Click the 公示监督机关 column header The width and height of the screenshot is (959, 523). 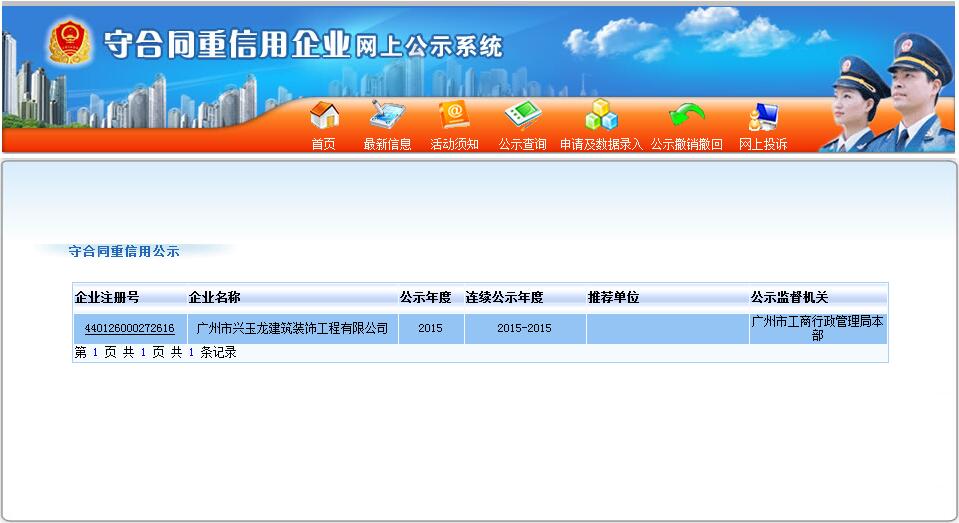[x=790, y=297]
